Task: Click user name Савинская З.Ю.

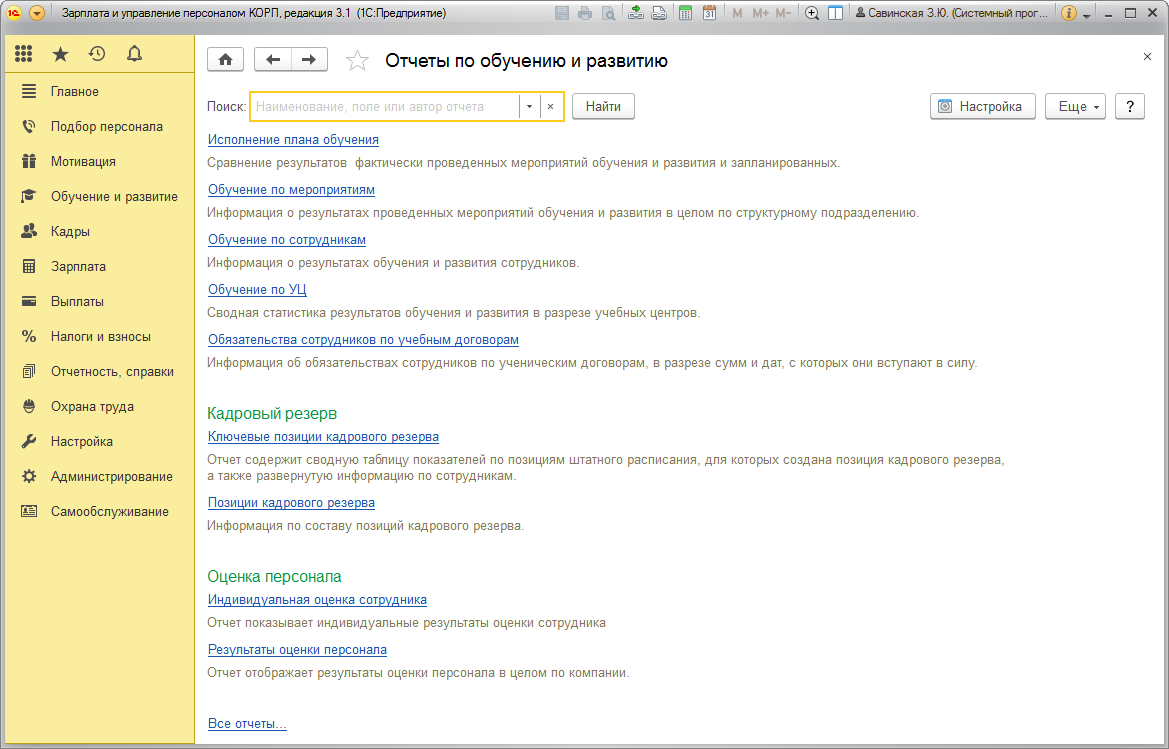Action: click(x=952, y=13)
